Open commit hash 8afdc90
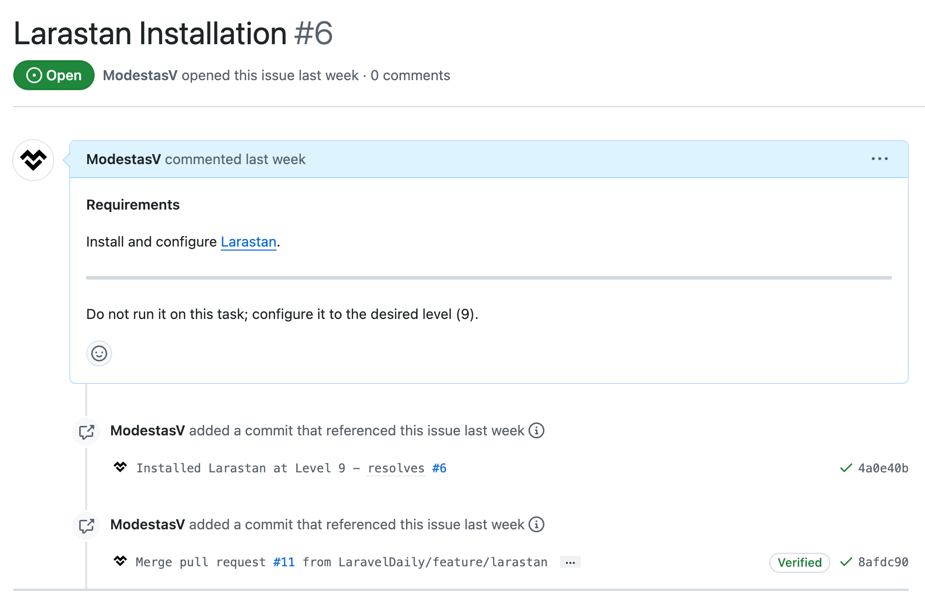925x602 pixels. click(883, 562)
